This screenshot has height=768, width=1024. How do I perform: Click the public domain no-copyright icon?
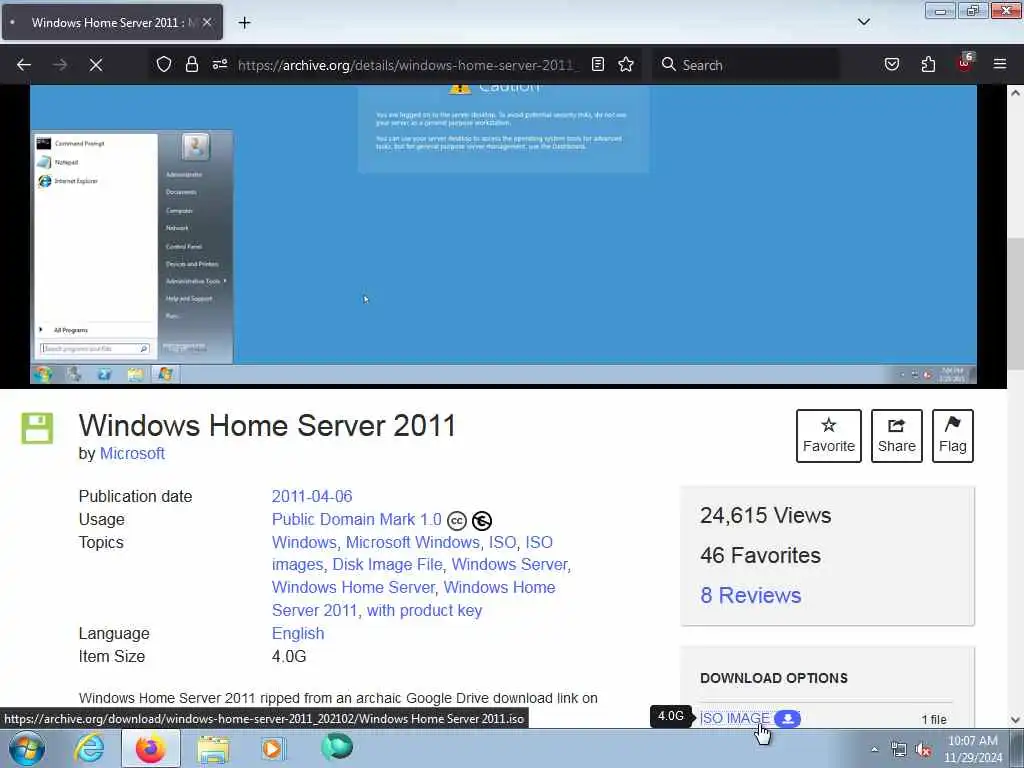coord(482,520)
